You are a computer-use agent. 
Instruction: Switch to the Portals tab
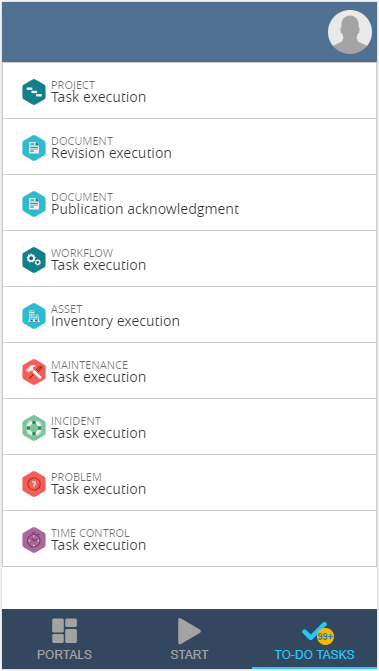(65, 639)
